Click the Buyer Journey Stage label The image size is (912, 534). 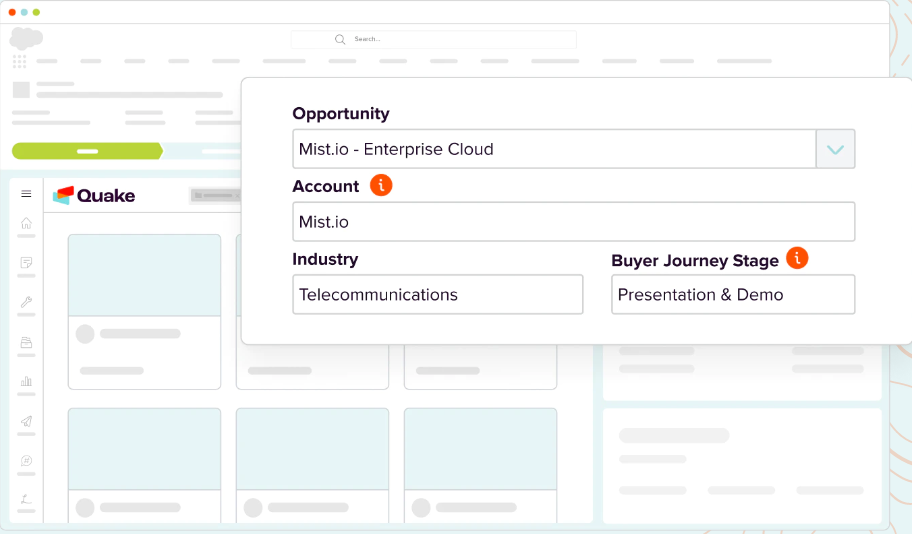(x=695, y=261)
